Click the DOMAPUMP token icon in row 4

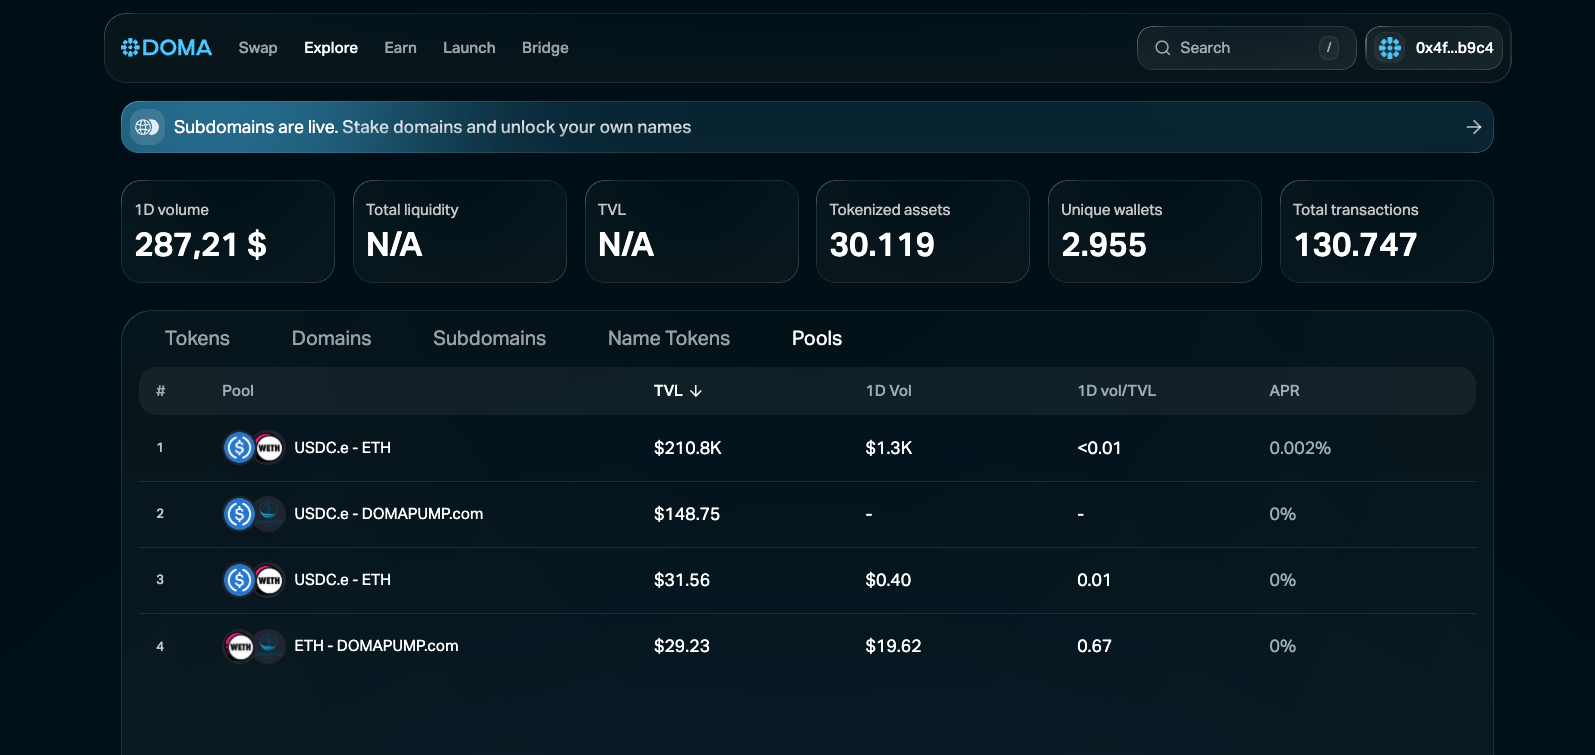(x=268, y=646)
